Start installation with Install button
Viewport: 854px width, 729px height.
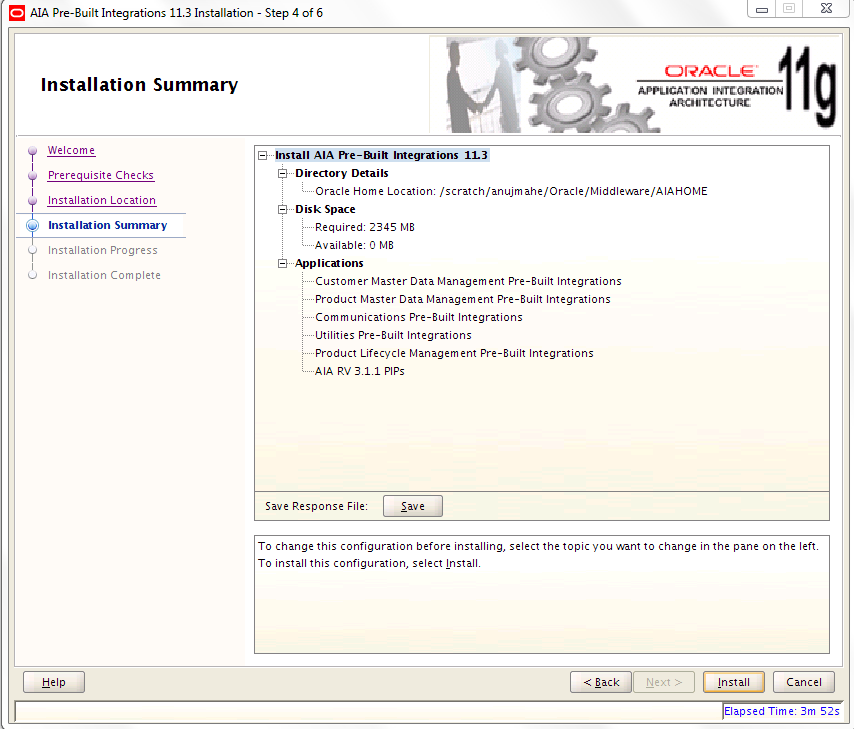(734, 682)
